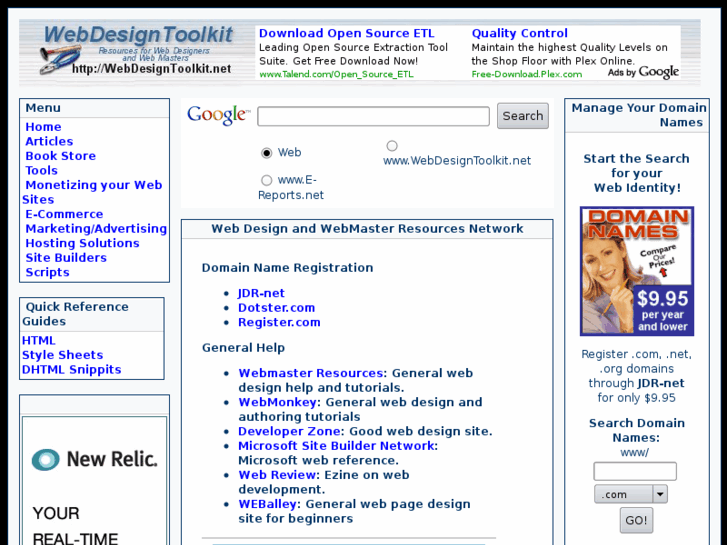Open the Dotster.com registration link

pyautogui.click(x=276, y=308)
